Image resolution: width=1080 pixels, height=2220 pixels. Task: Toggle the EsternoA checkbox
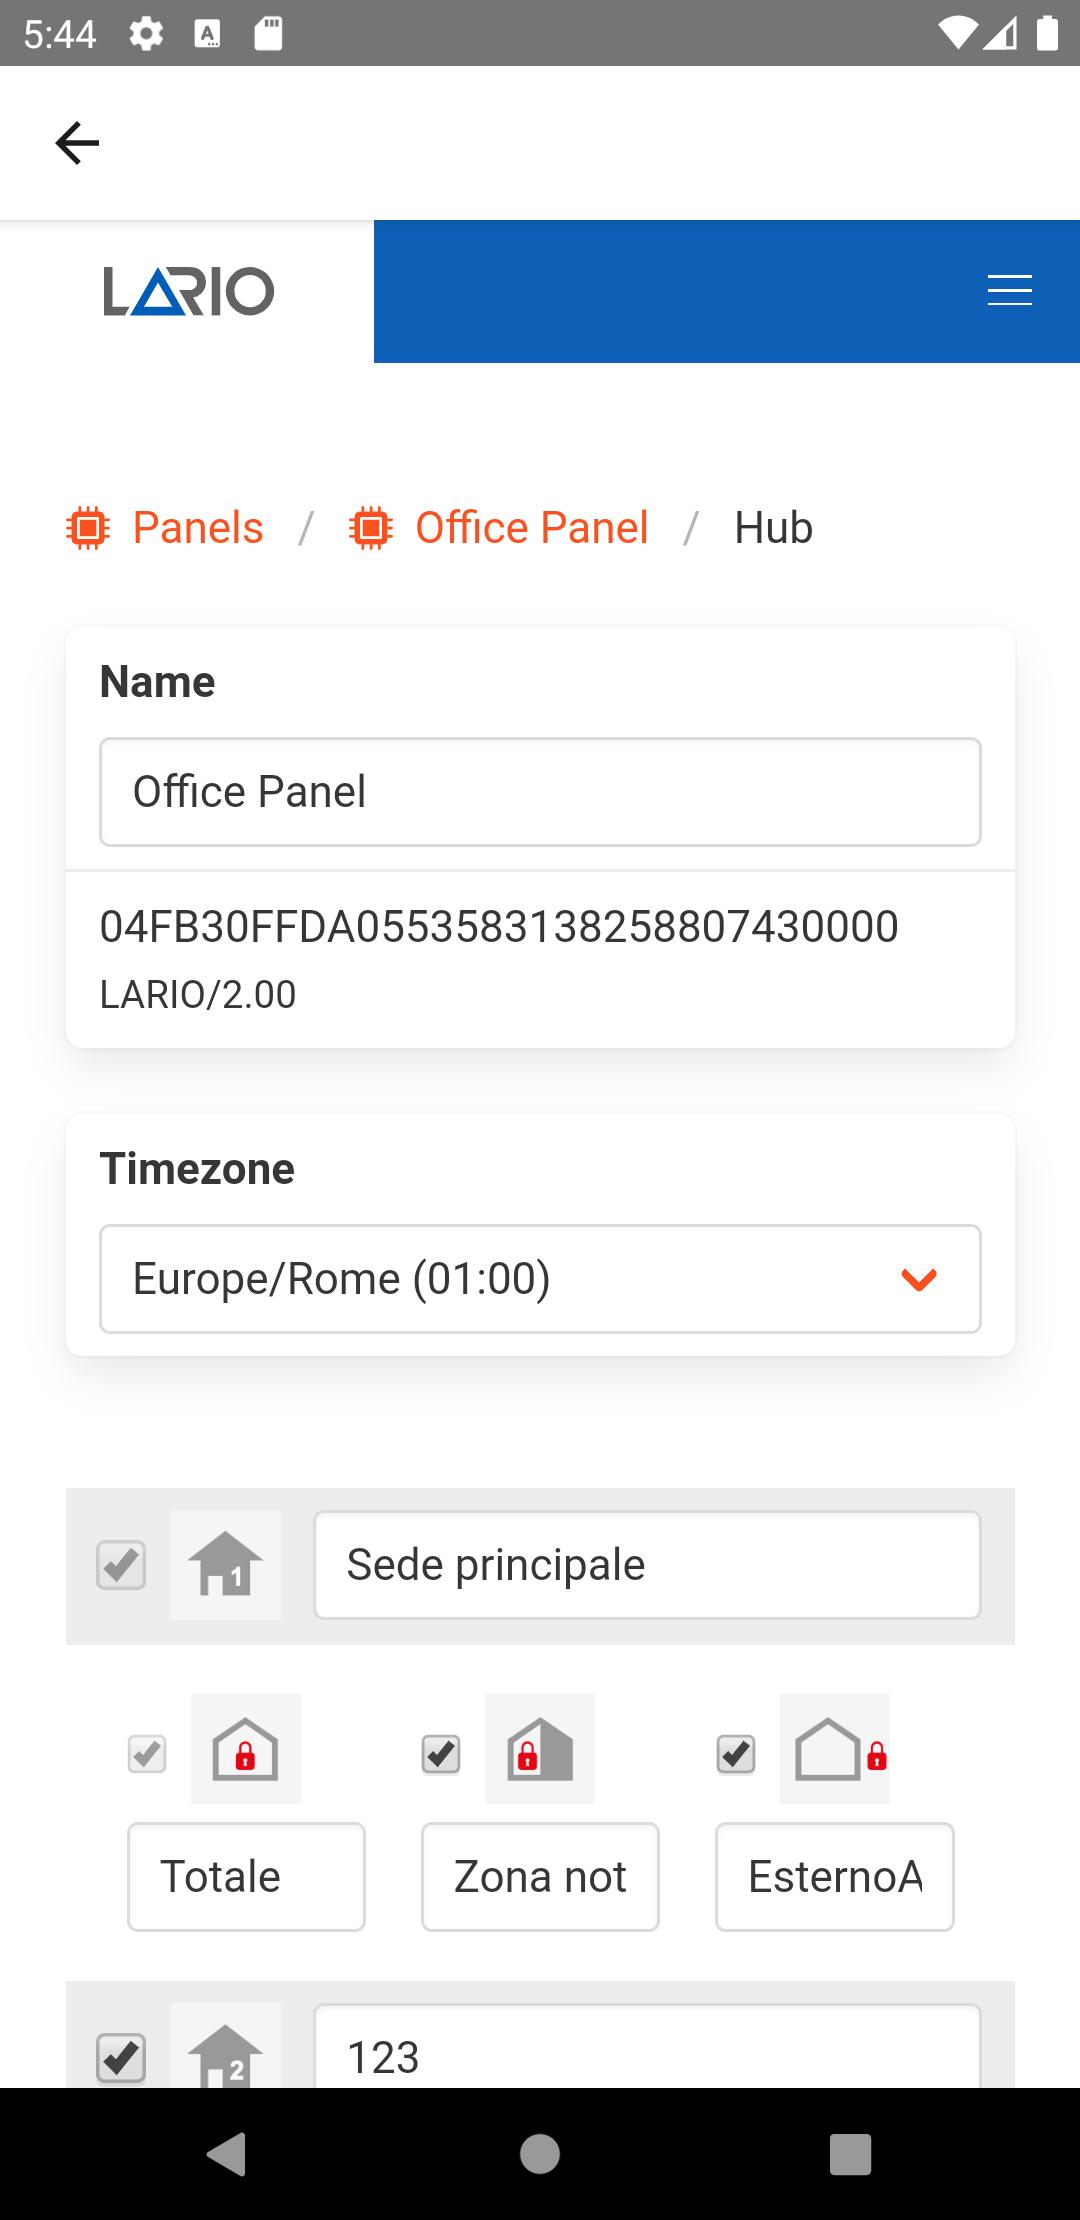(x=736, y=1754)
